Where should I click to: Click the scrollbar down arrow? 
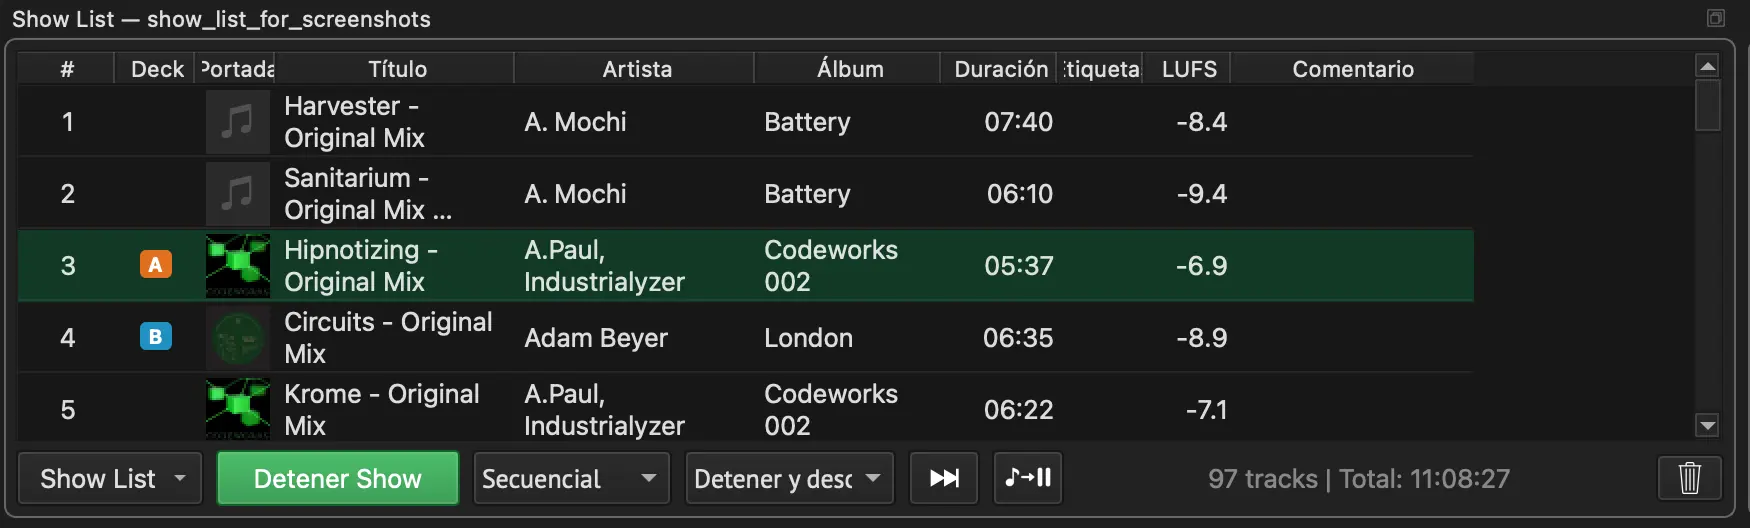pyautogui.click(x=1708, y=426)
